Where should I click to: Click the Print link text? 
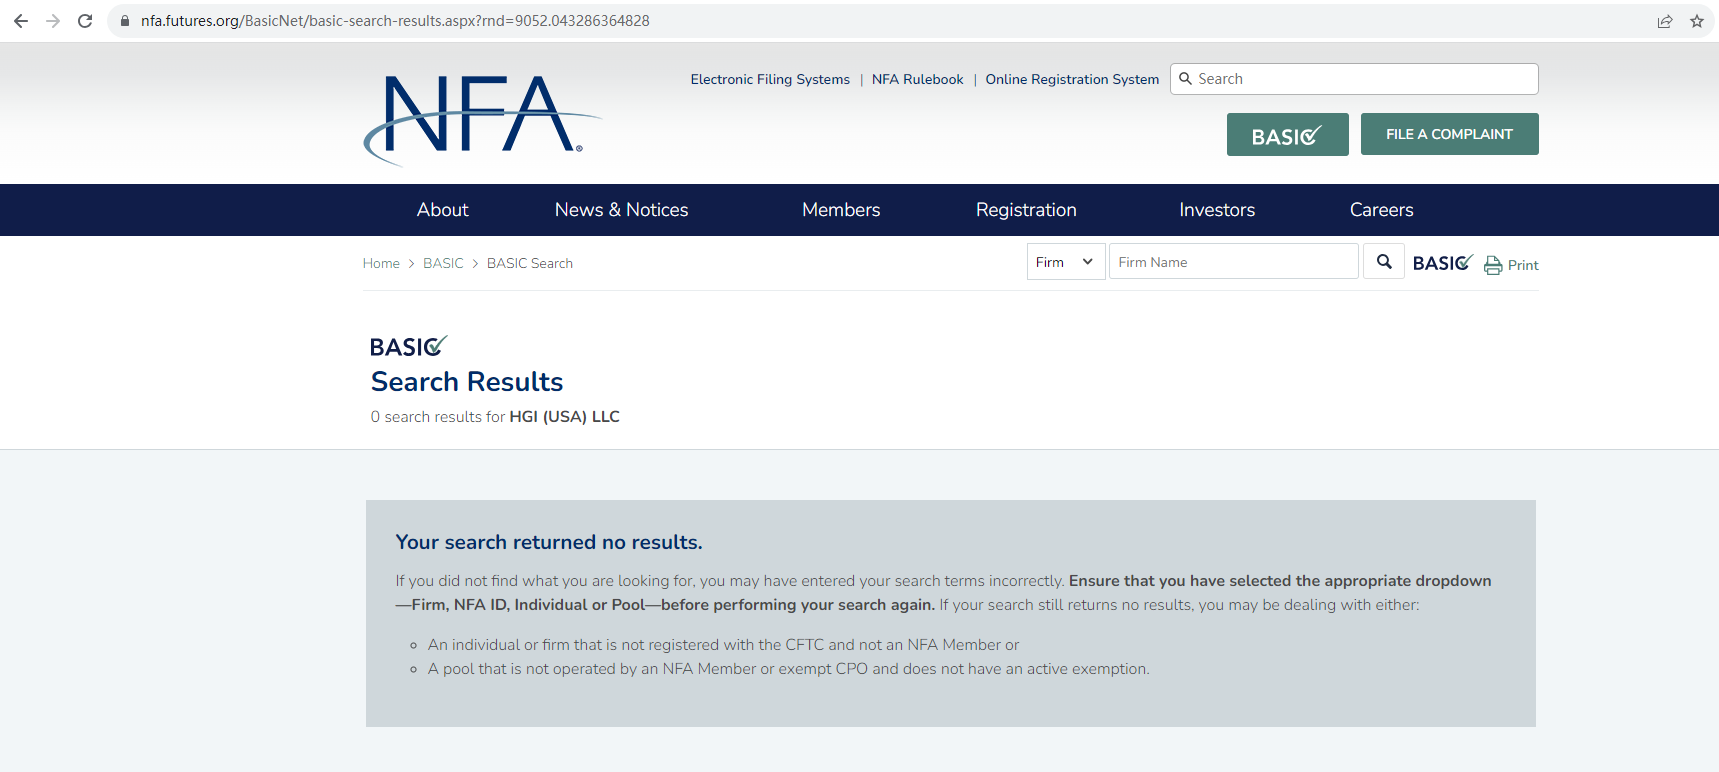(1523, 265)
